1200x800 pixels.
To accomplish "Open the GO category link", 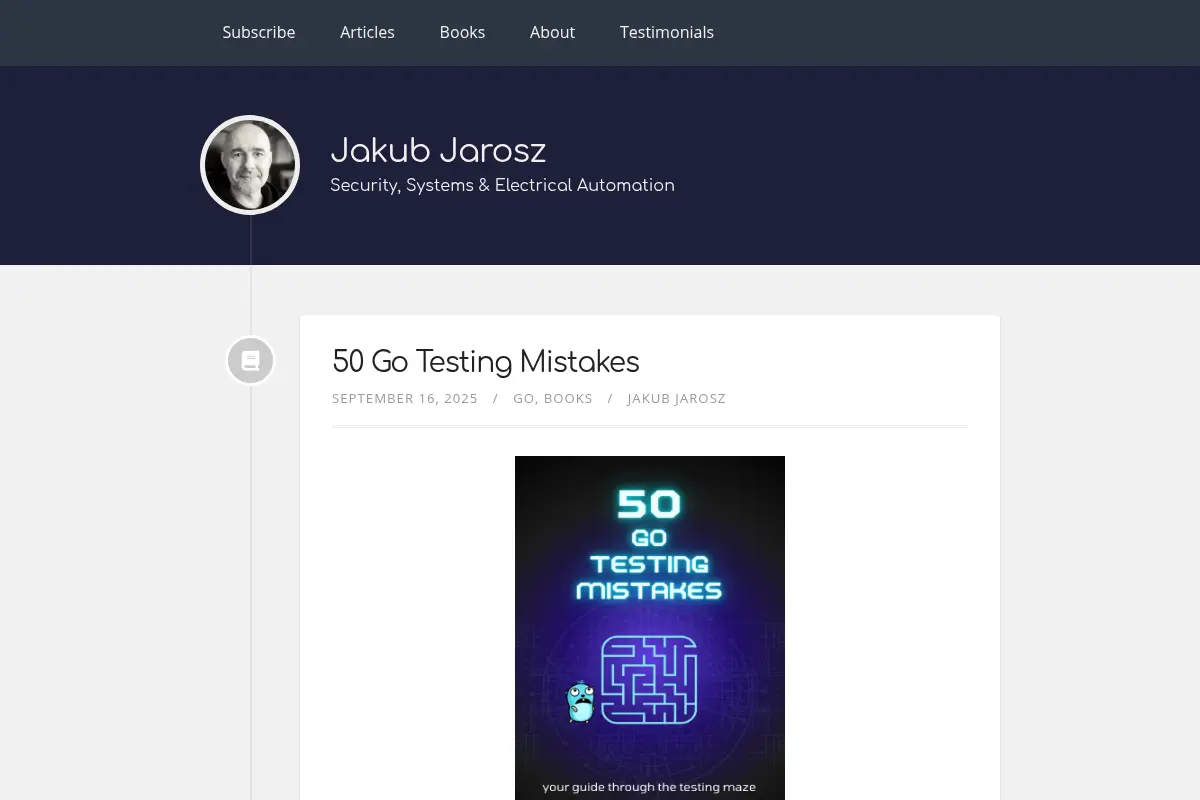I will coord(523,398).
